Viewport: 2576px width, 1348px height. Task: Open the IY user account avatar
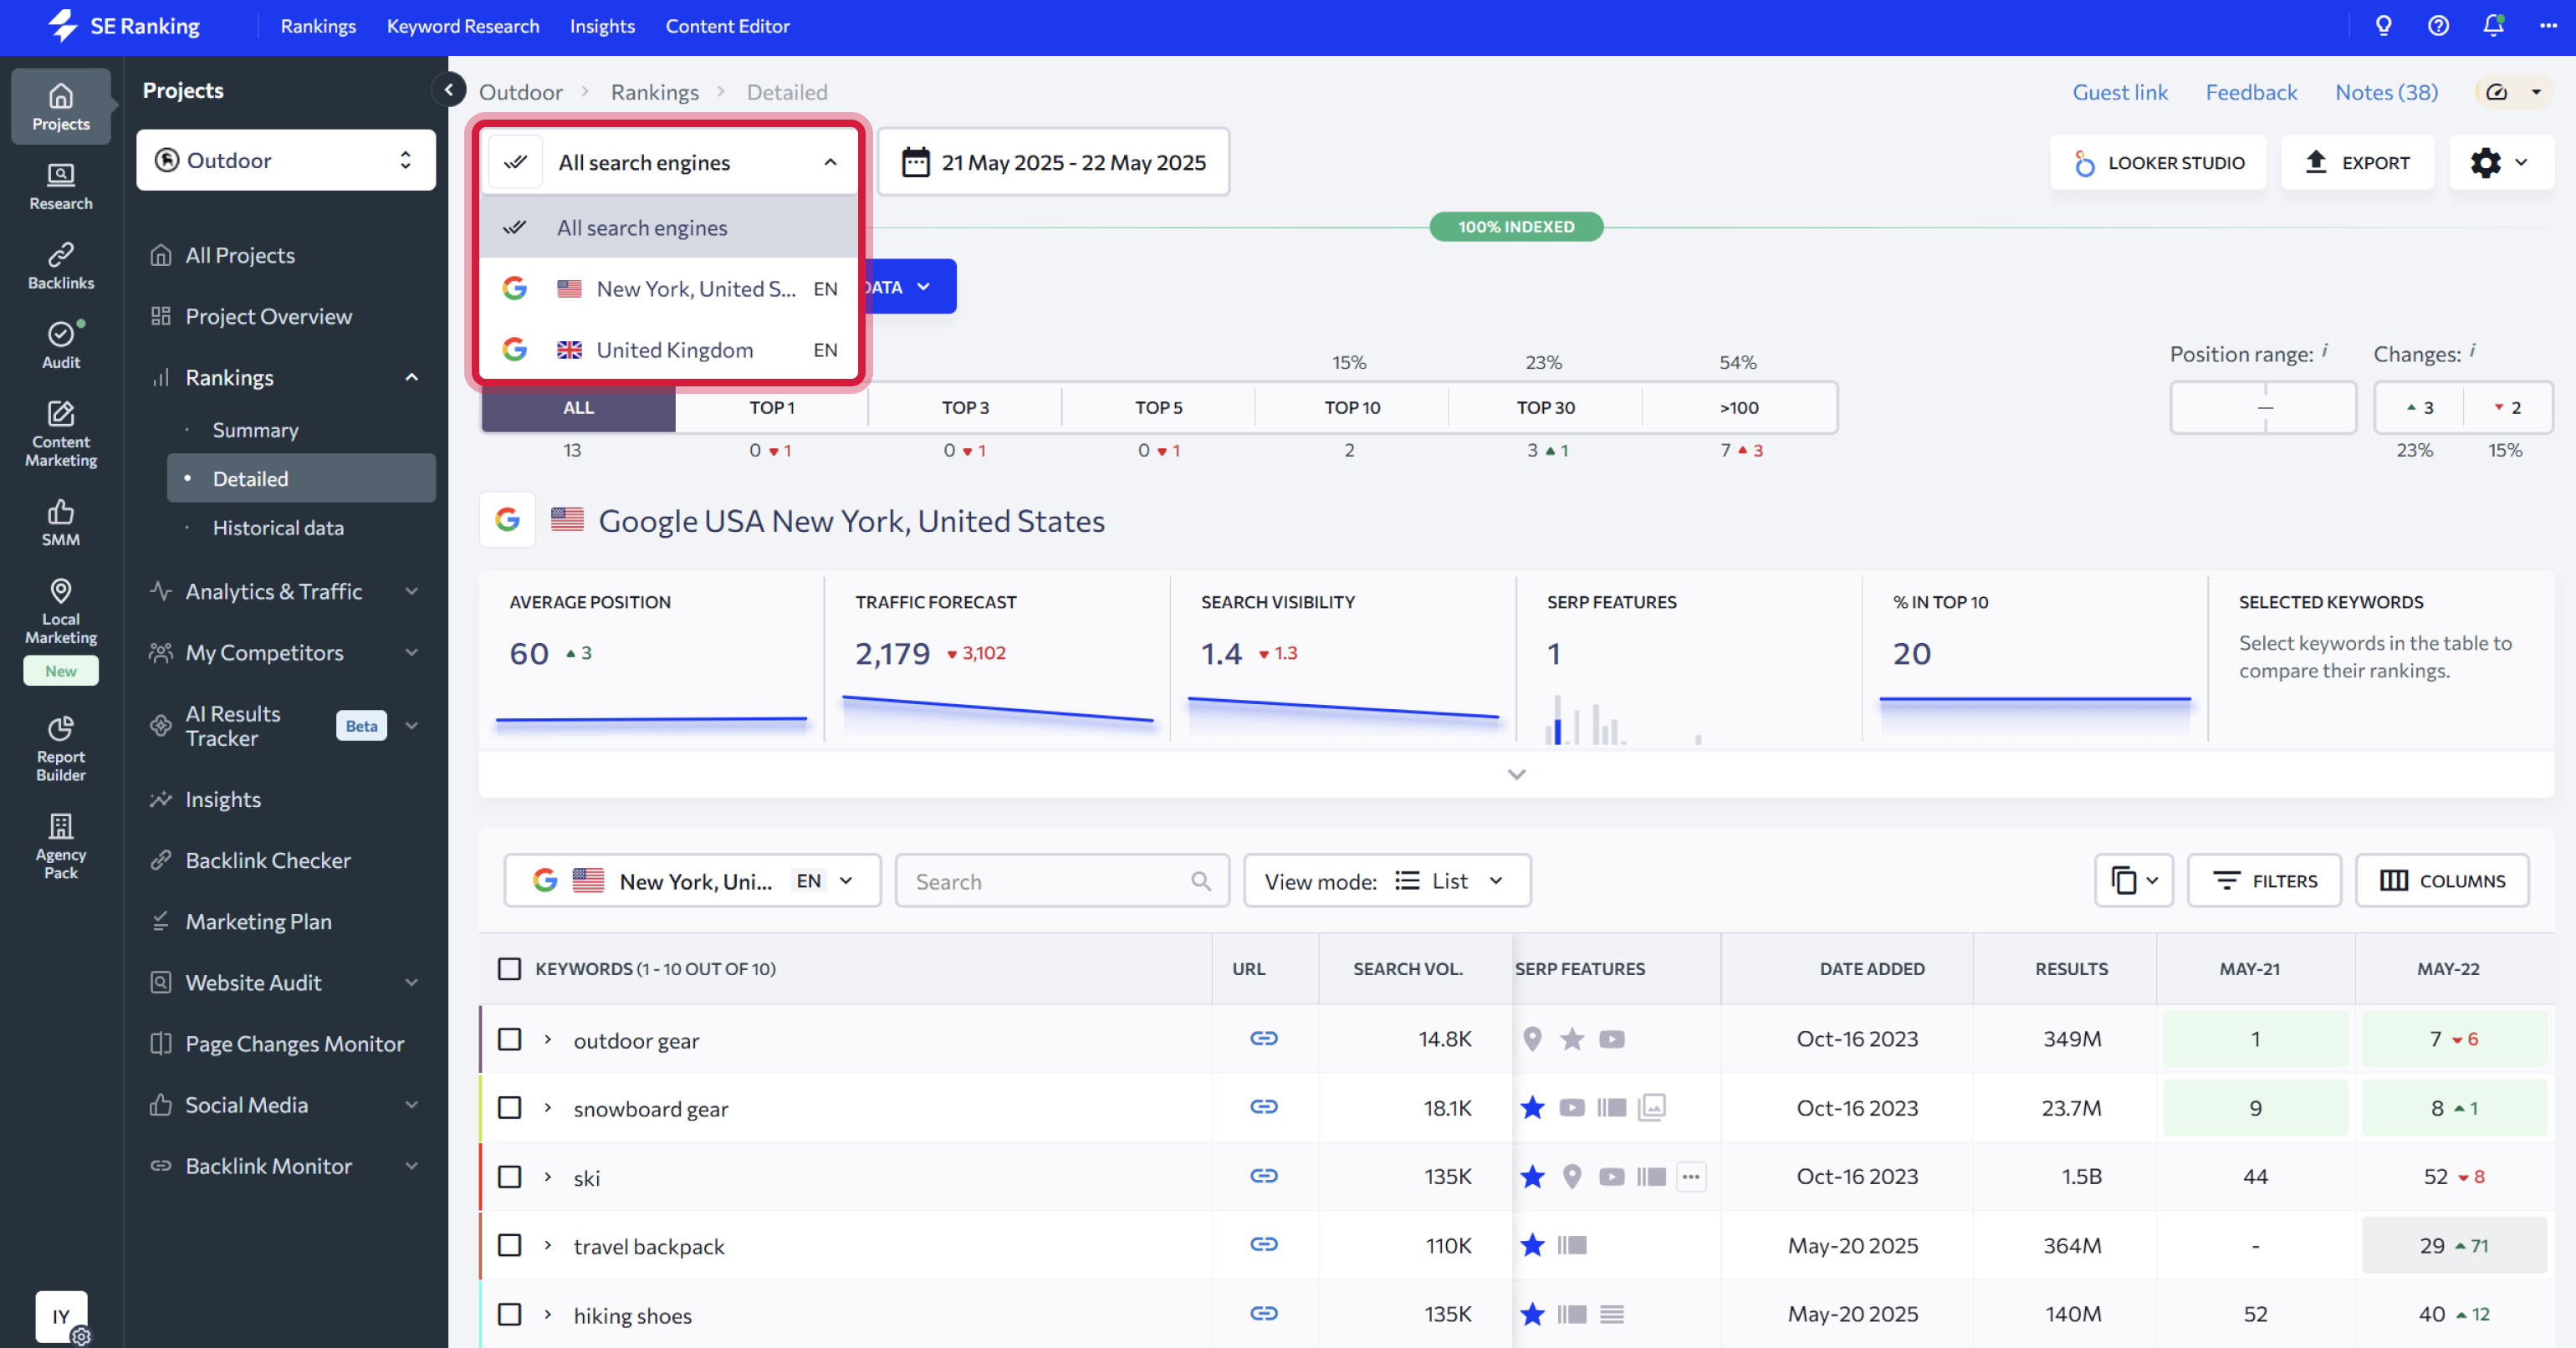61,1316
